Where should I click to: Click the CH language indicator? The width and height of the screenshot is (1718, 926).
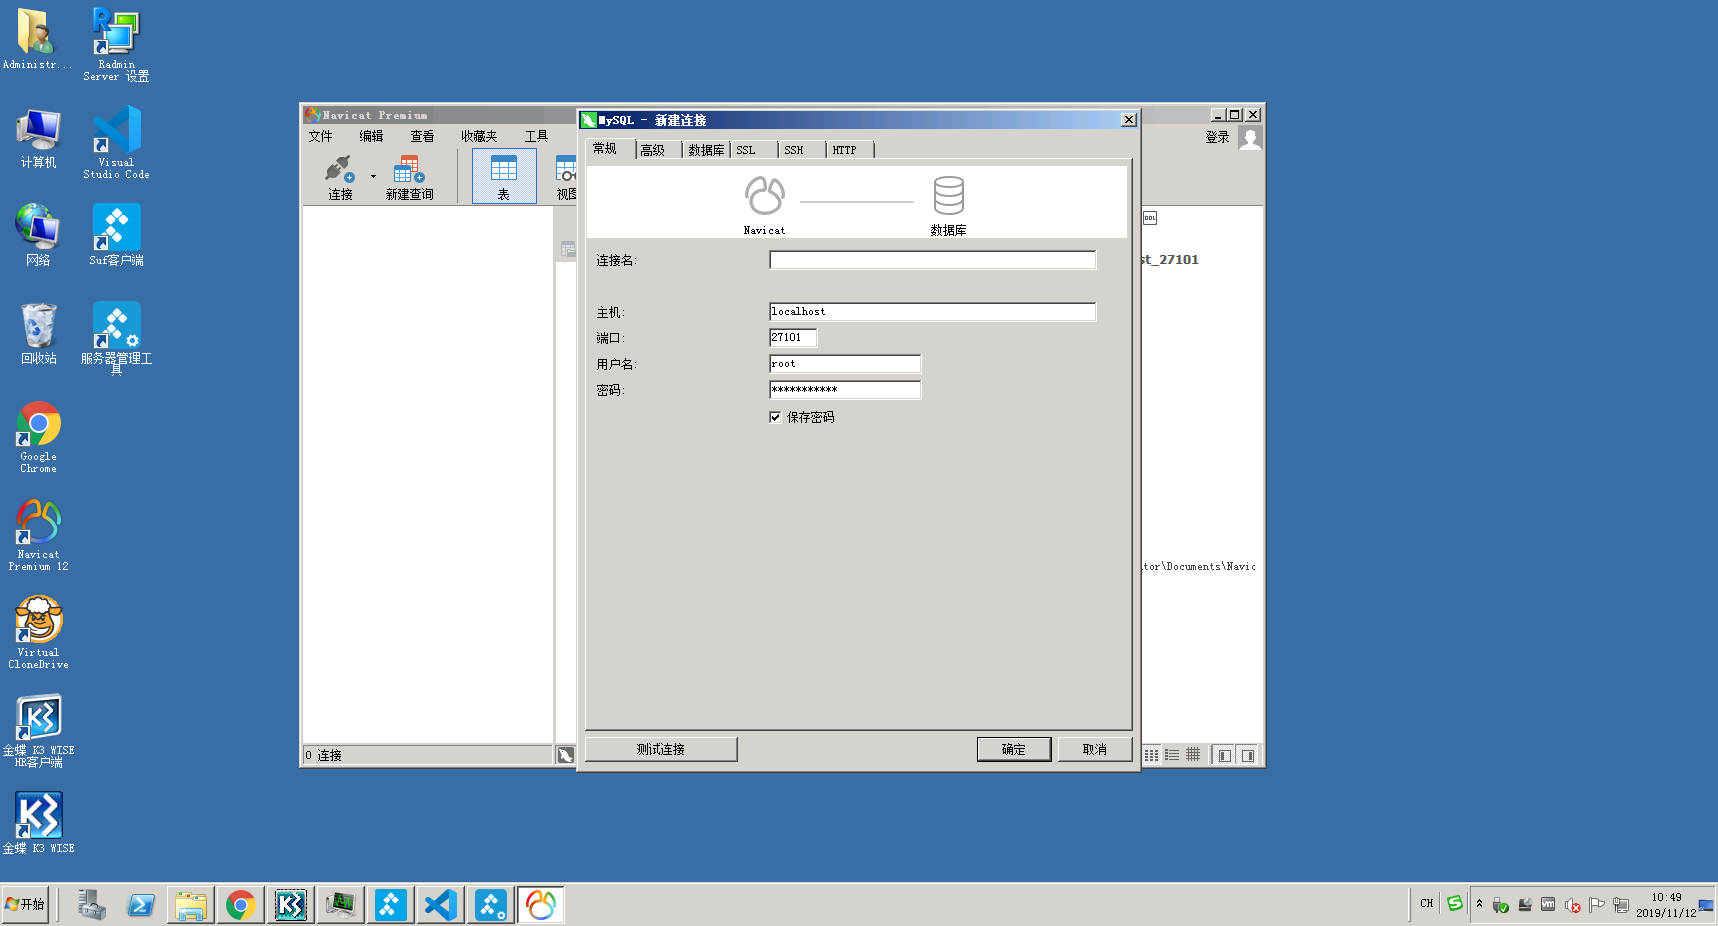pyautogui.click(x=1427, y=904)
